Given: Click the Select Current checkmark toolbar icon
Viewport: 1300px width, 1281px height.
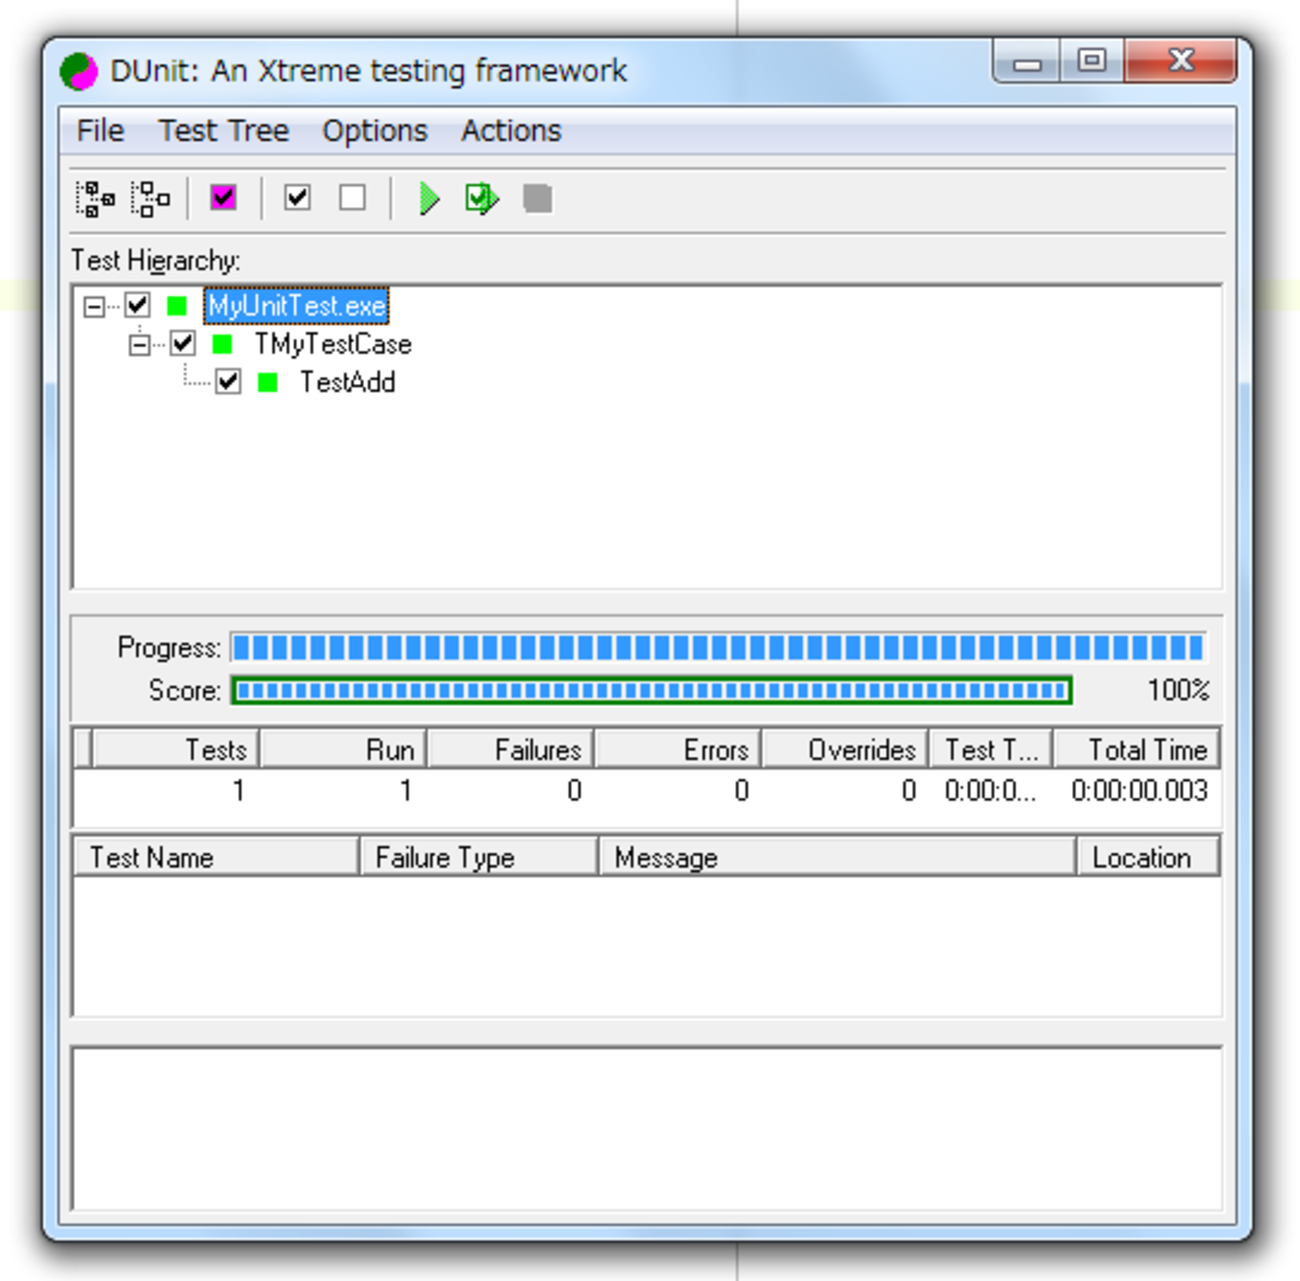Looking at the screenshot, I should pyautogui.click(x=297, y=198).
